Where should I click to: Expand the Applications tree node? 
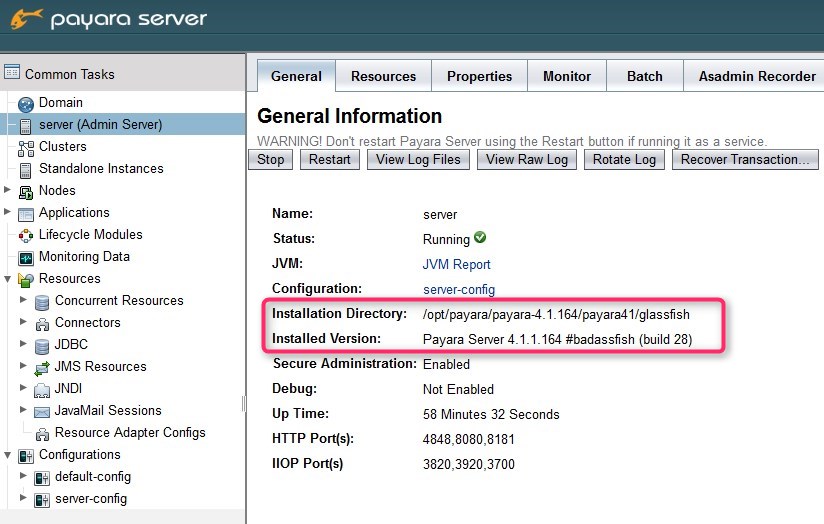[x=7, y=212]
